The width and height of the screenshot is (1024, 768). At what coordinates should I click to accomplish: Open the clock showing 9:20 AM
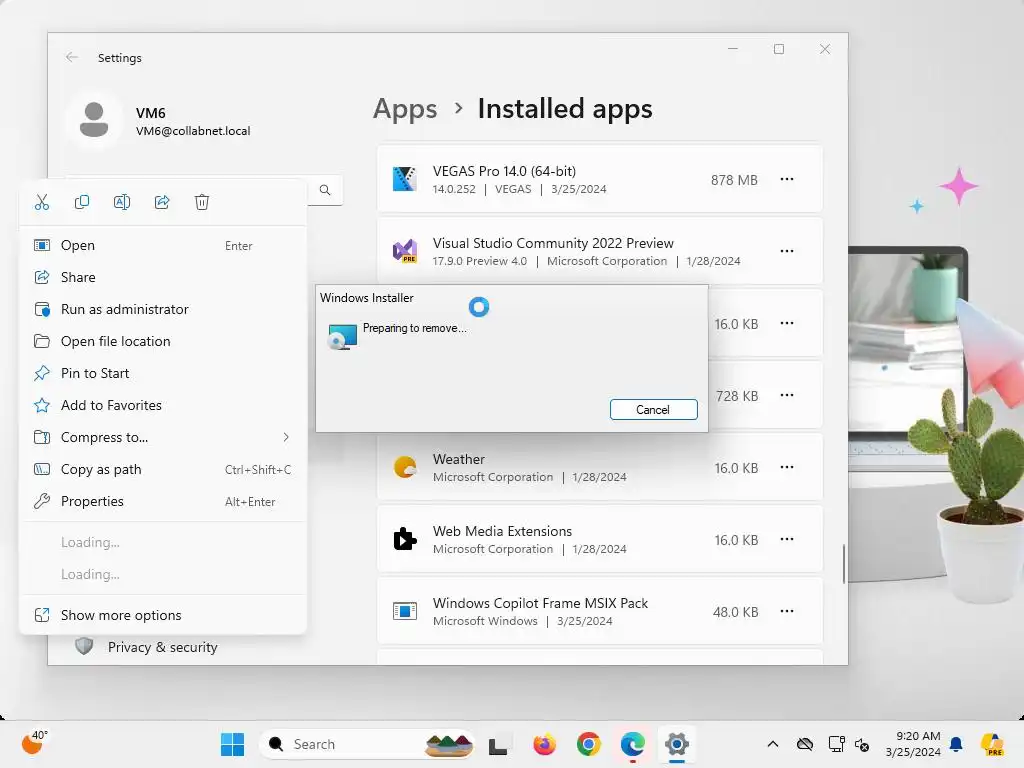coord(913,744)
